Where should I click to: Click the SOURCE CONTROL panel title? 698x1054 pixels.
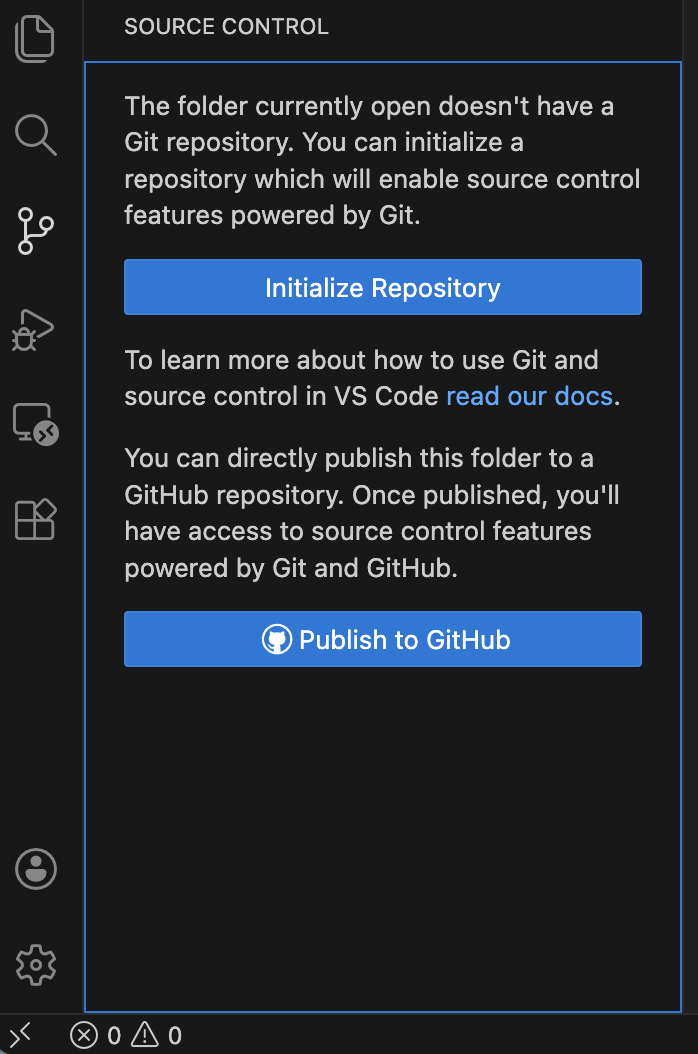coord(226,27)
